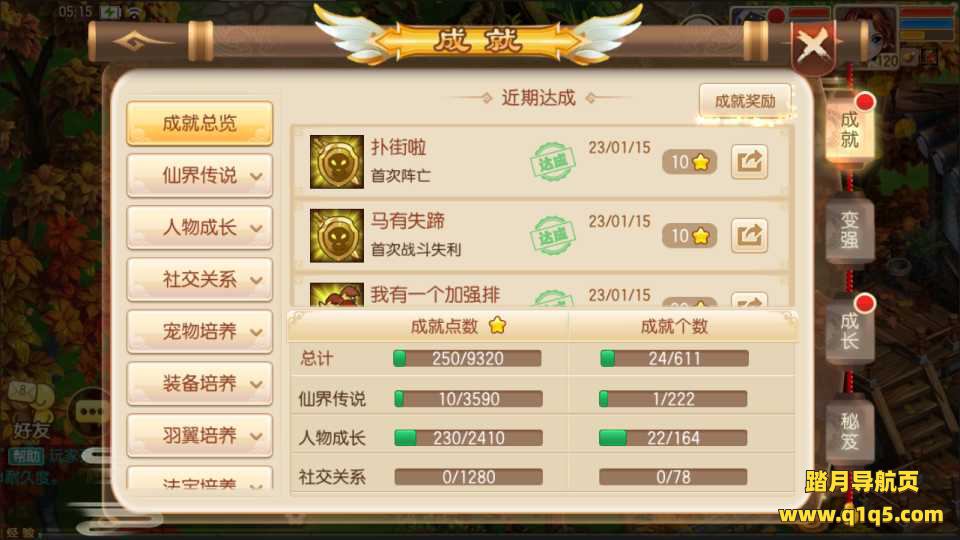
Task: Share the 扑街啦 achievement
Action: point(749,162)
